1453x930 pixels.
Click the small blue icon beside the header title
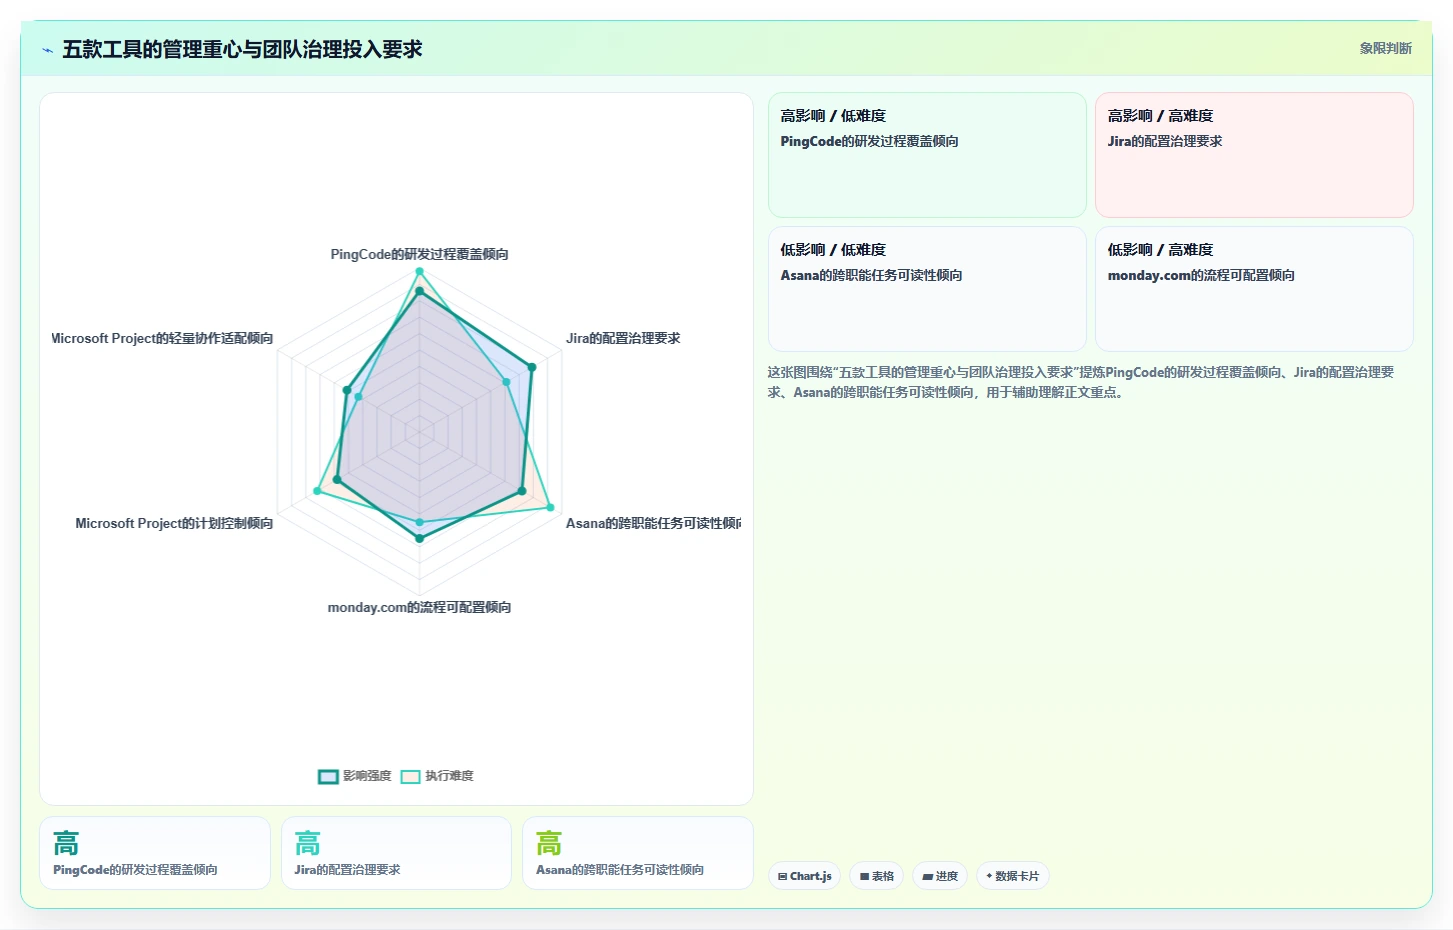coord(47,50)
